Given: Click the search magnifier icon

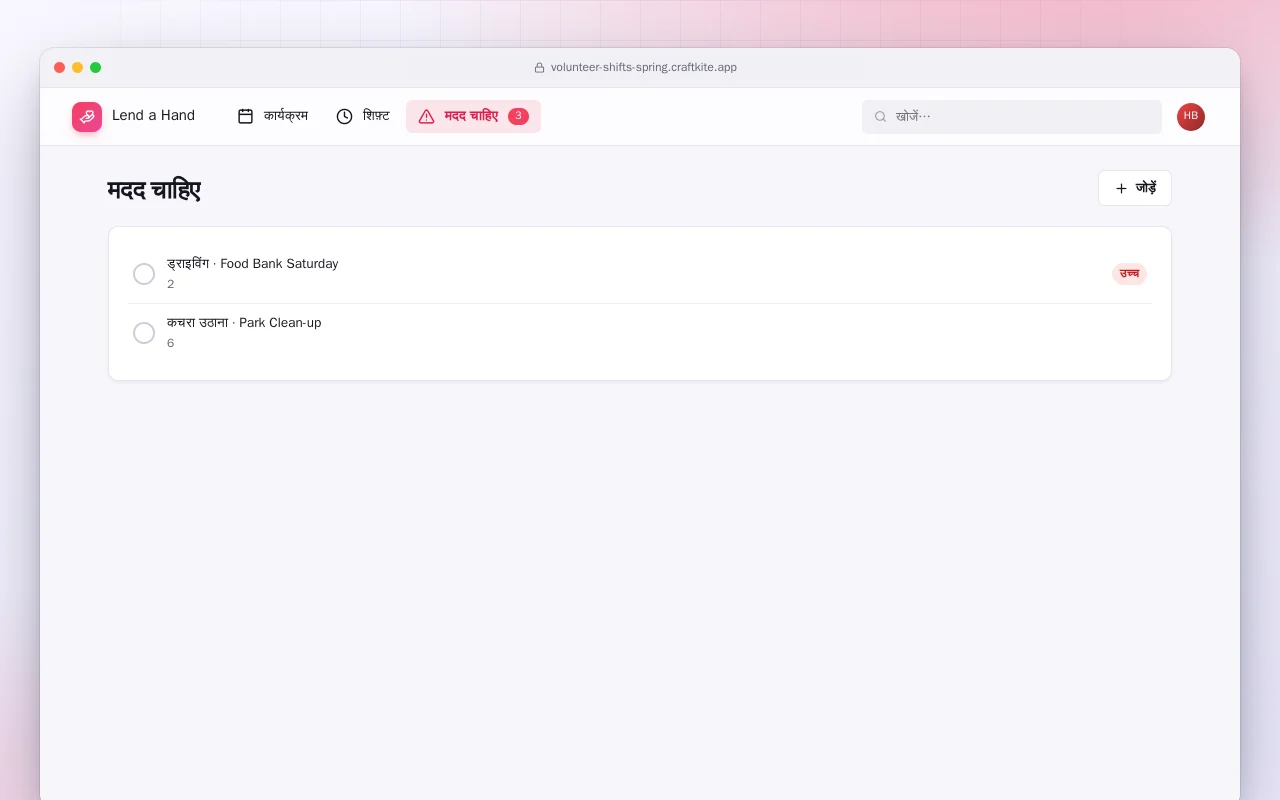Looking at the screenshot, I should 880,117.
